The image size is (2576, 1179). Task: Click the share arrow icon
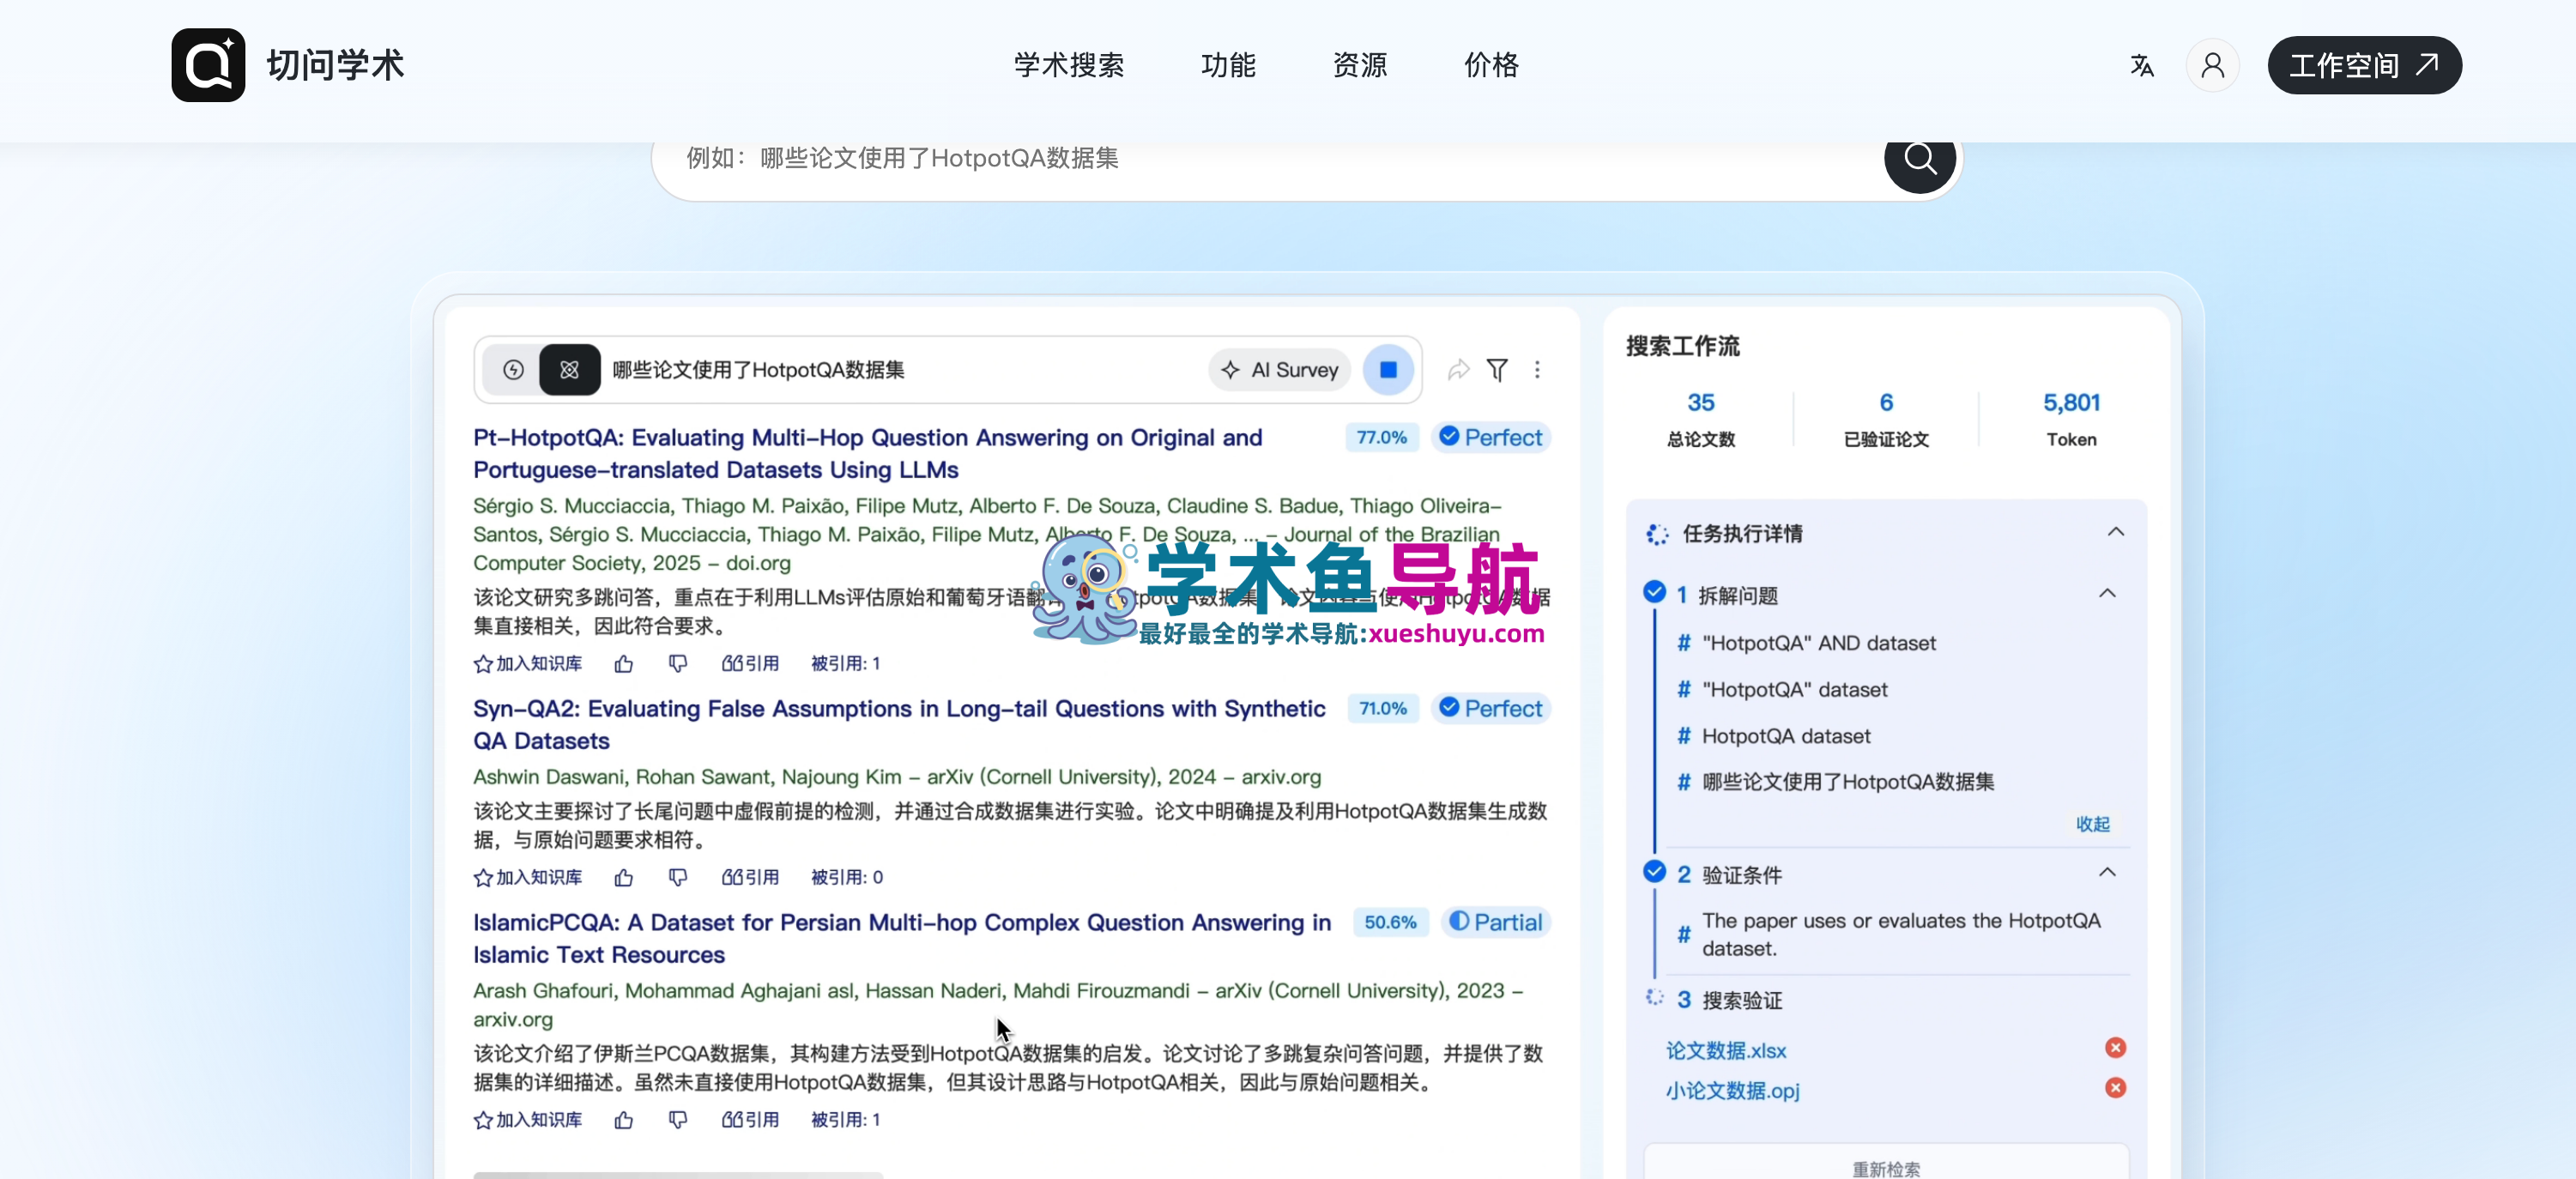click(1458, 370)
